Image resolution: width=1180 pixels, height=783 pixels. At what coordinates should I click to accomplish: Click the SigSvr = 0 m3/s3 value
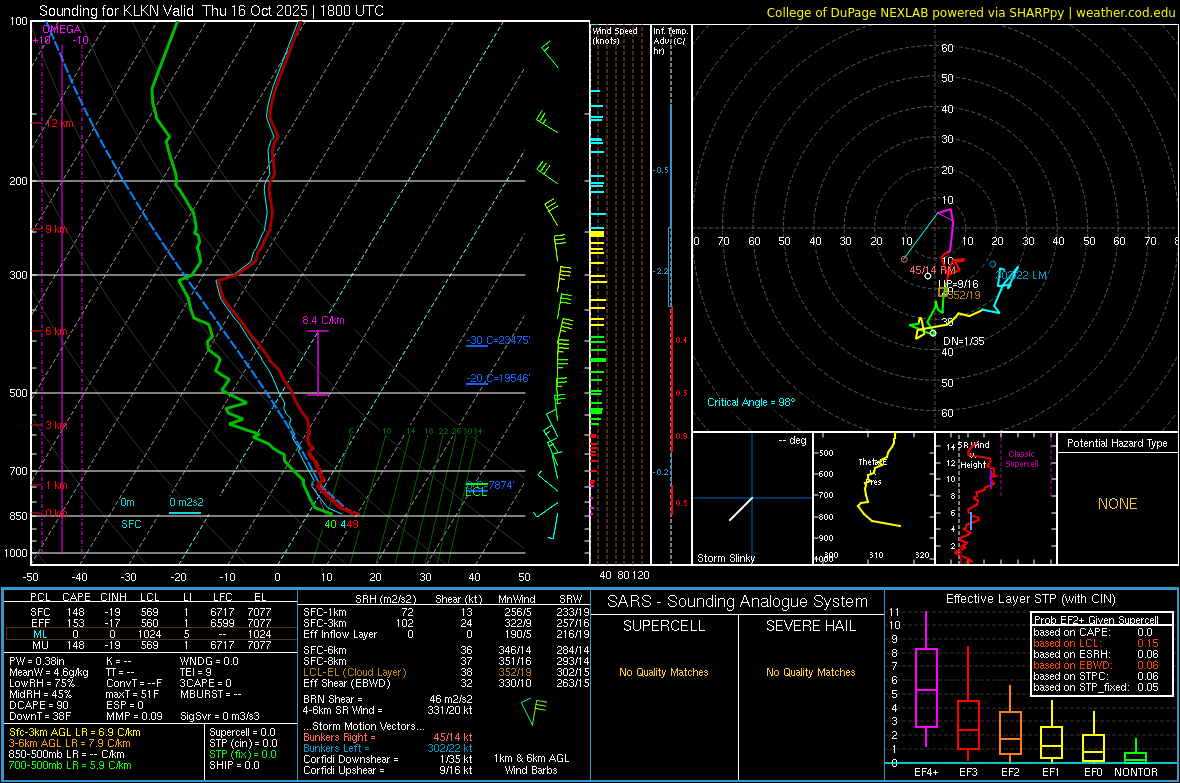click(x=220, y=716)
